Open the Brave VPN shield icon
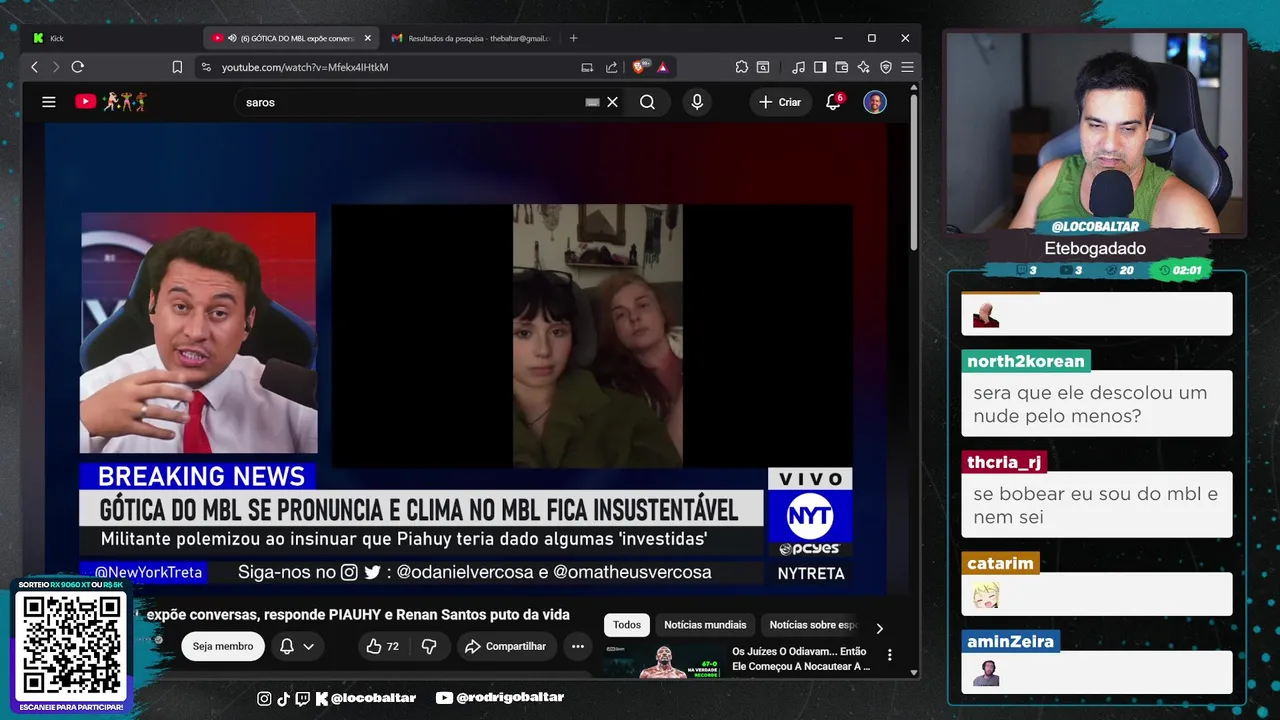 pos(886,67)
